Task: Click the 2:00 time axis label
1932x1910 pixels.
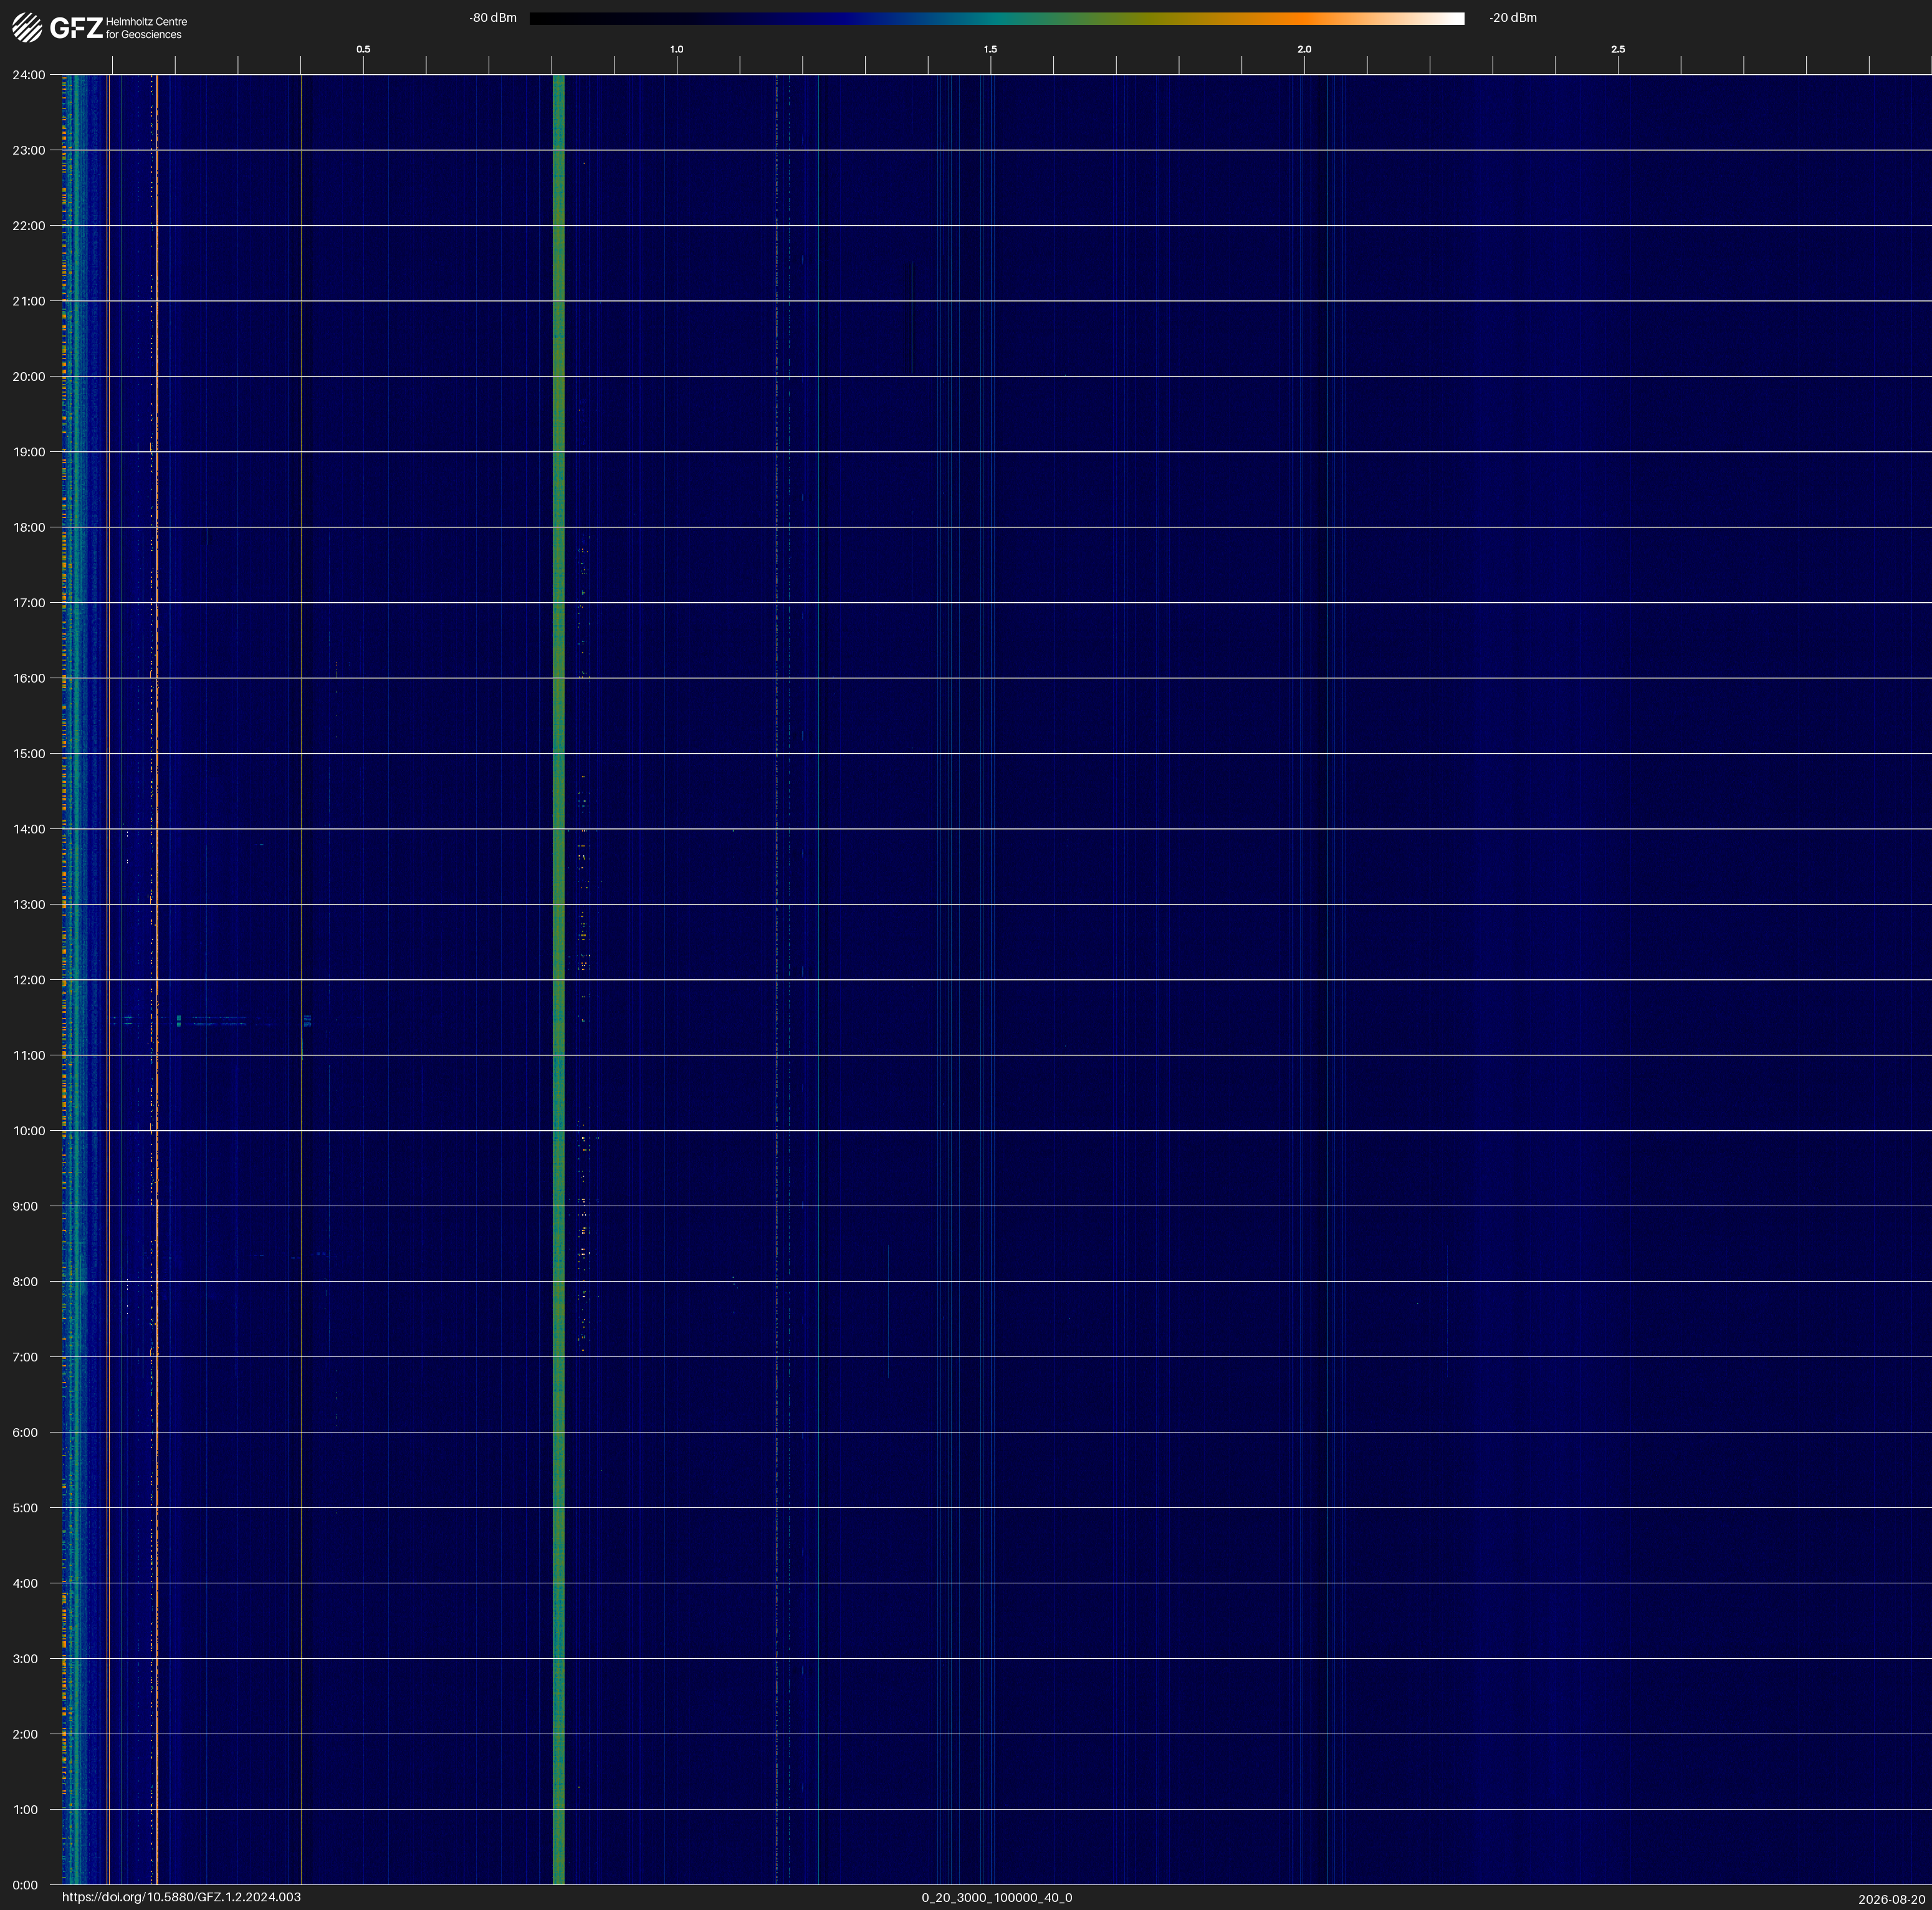Action: [25, 1734]
